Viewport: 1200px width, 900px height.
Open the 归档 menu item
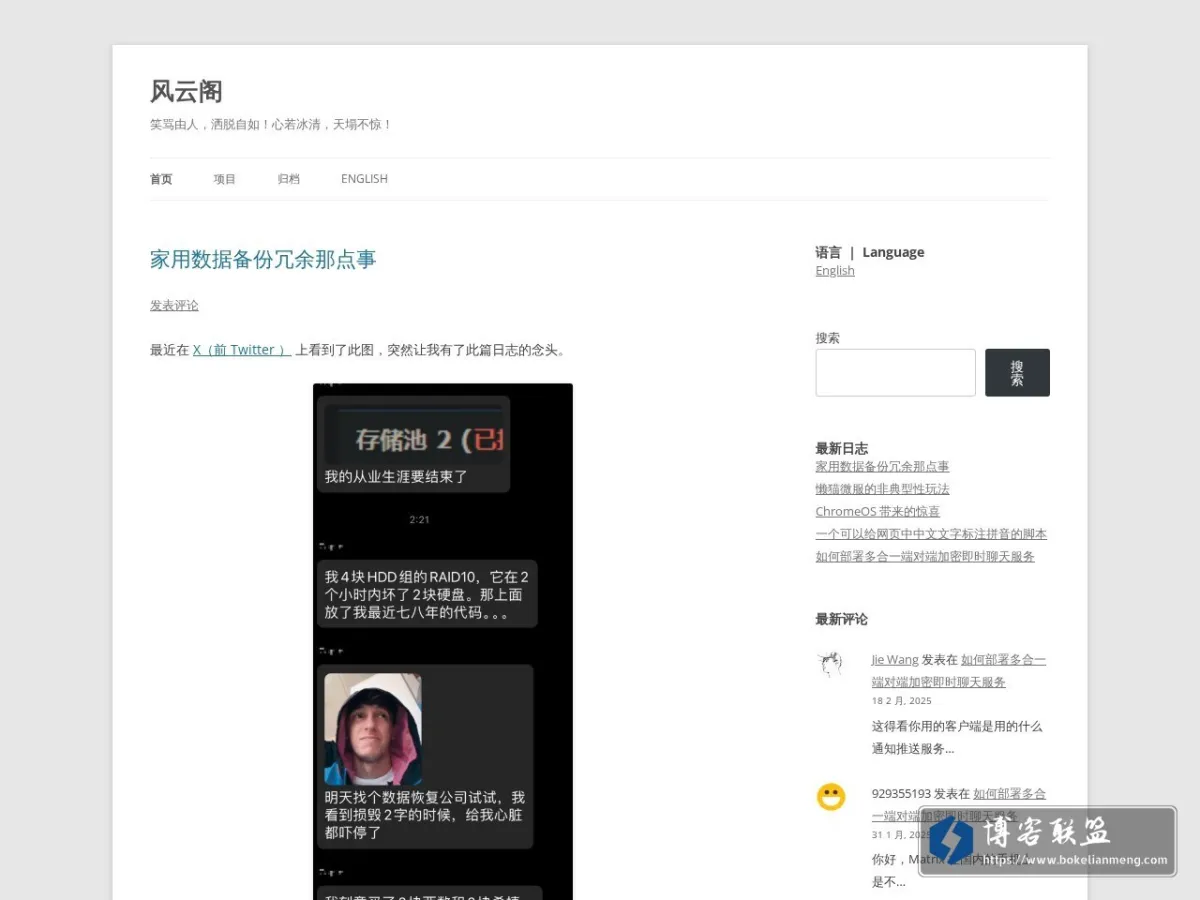pyautogui.click(x=288, y=179)
